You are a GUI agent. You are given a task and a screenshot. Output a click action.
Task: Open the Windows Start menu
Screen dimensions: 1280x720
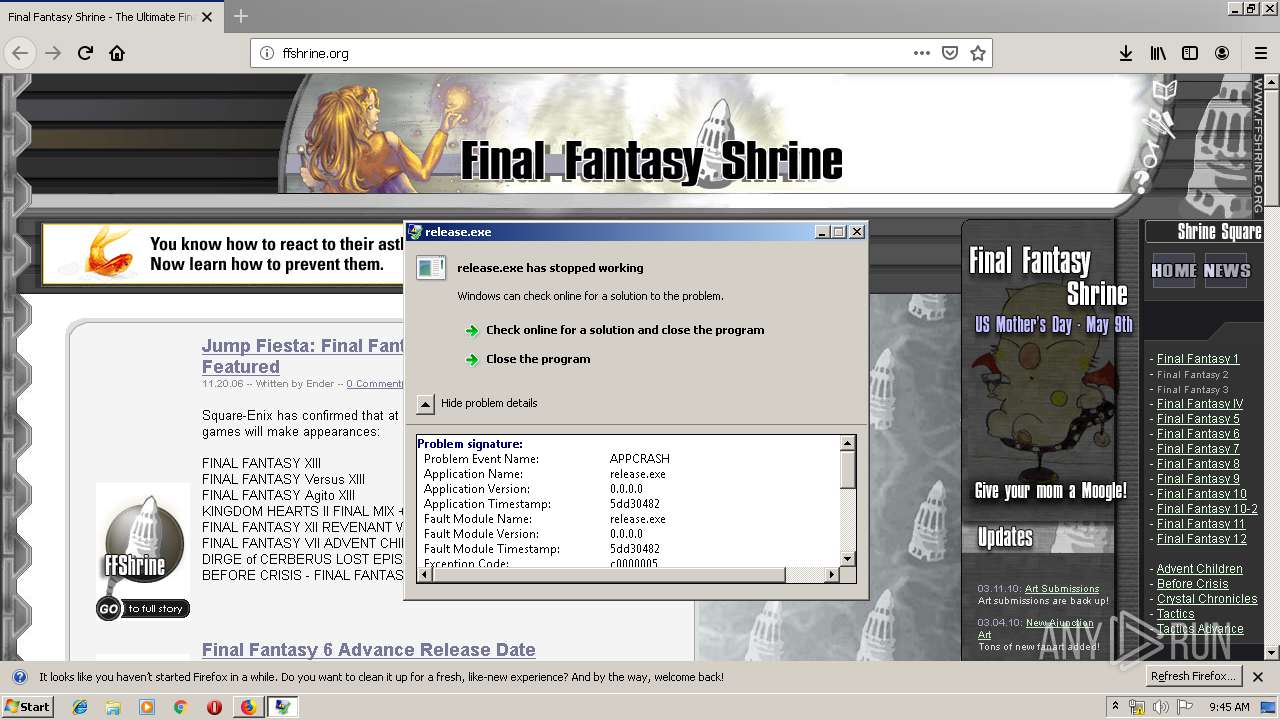(27, 707)
